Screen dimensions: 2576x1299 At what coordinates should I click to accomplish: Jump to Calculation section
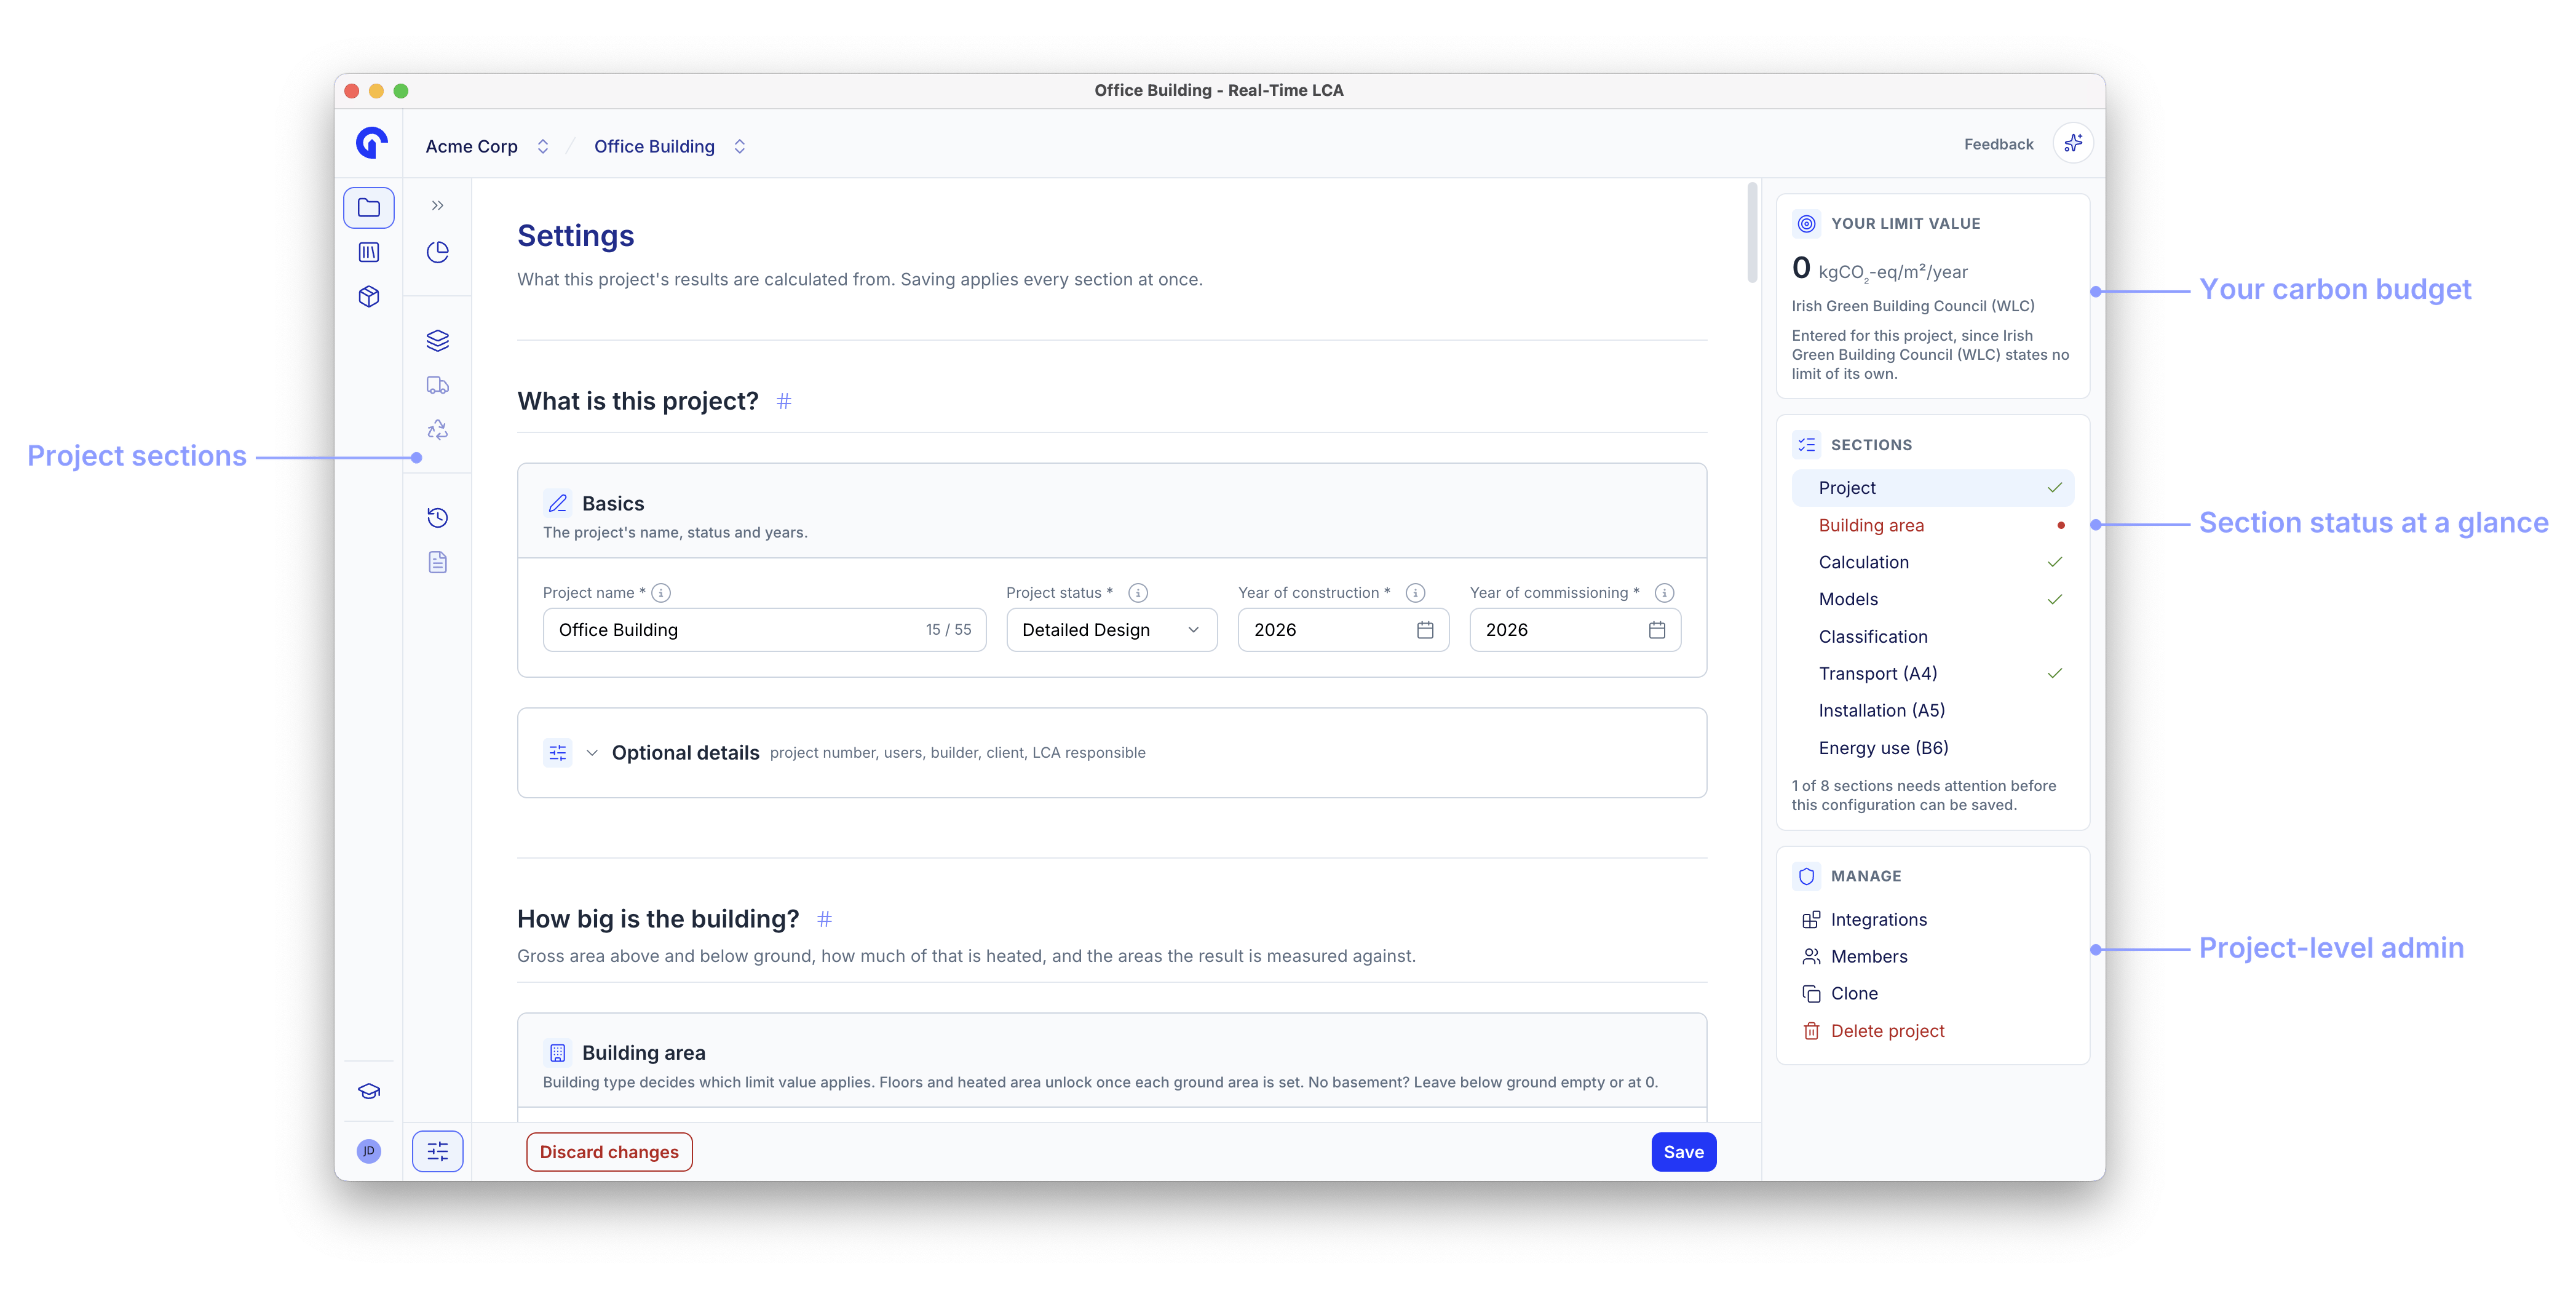coord(1932,562)
